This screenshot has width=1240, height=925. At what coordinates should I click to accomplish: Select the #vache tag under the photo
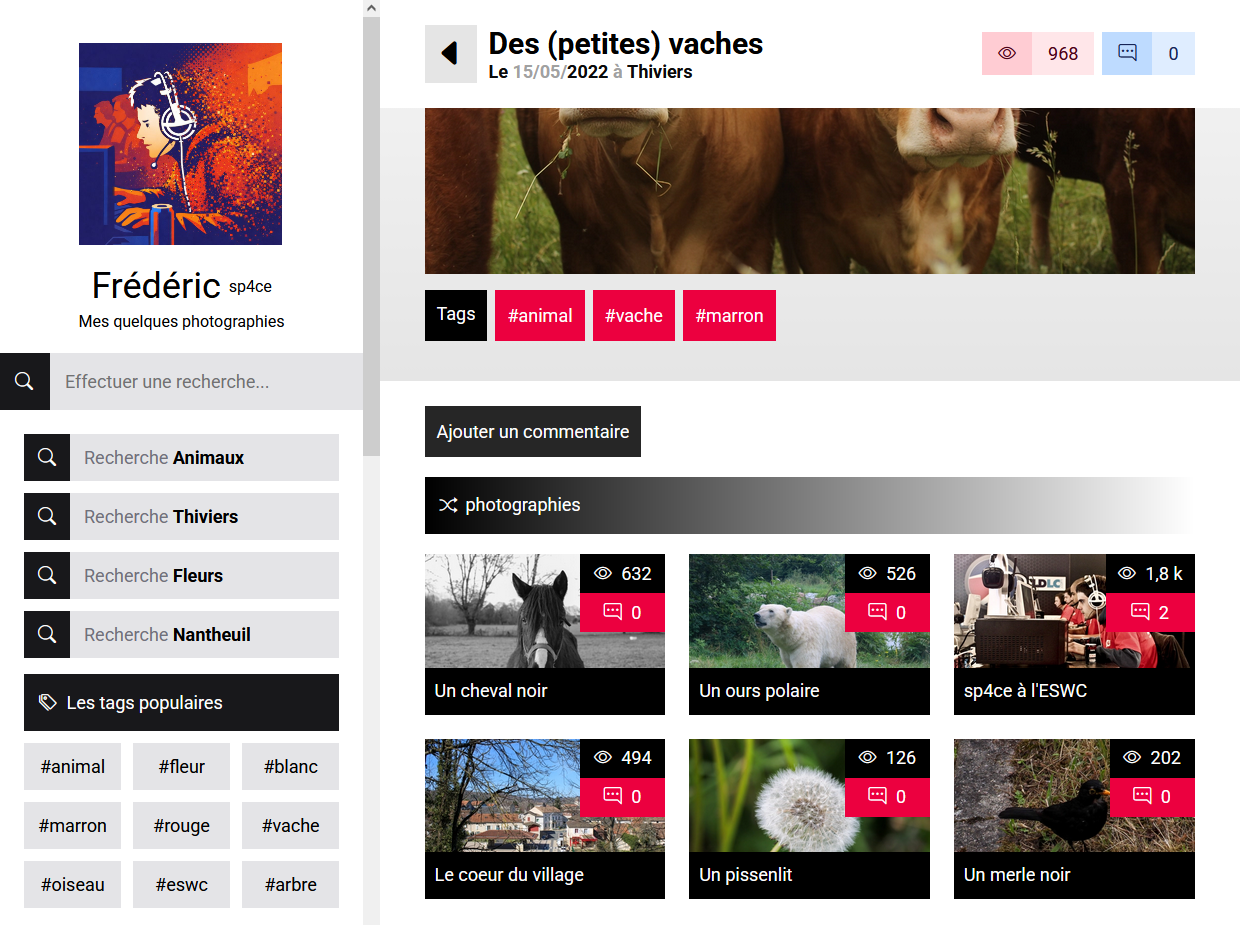coord(634,315)
